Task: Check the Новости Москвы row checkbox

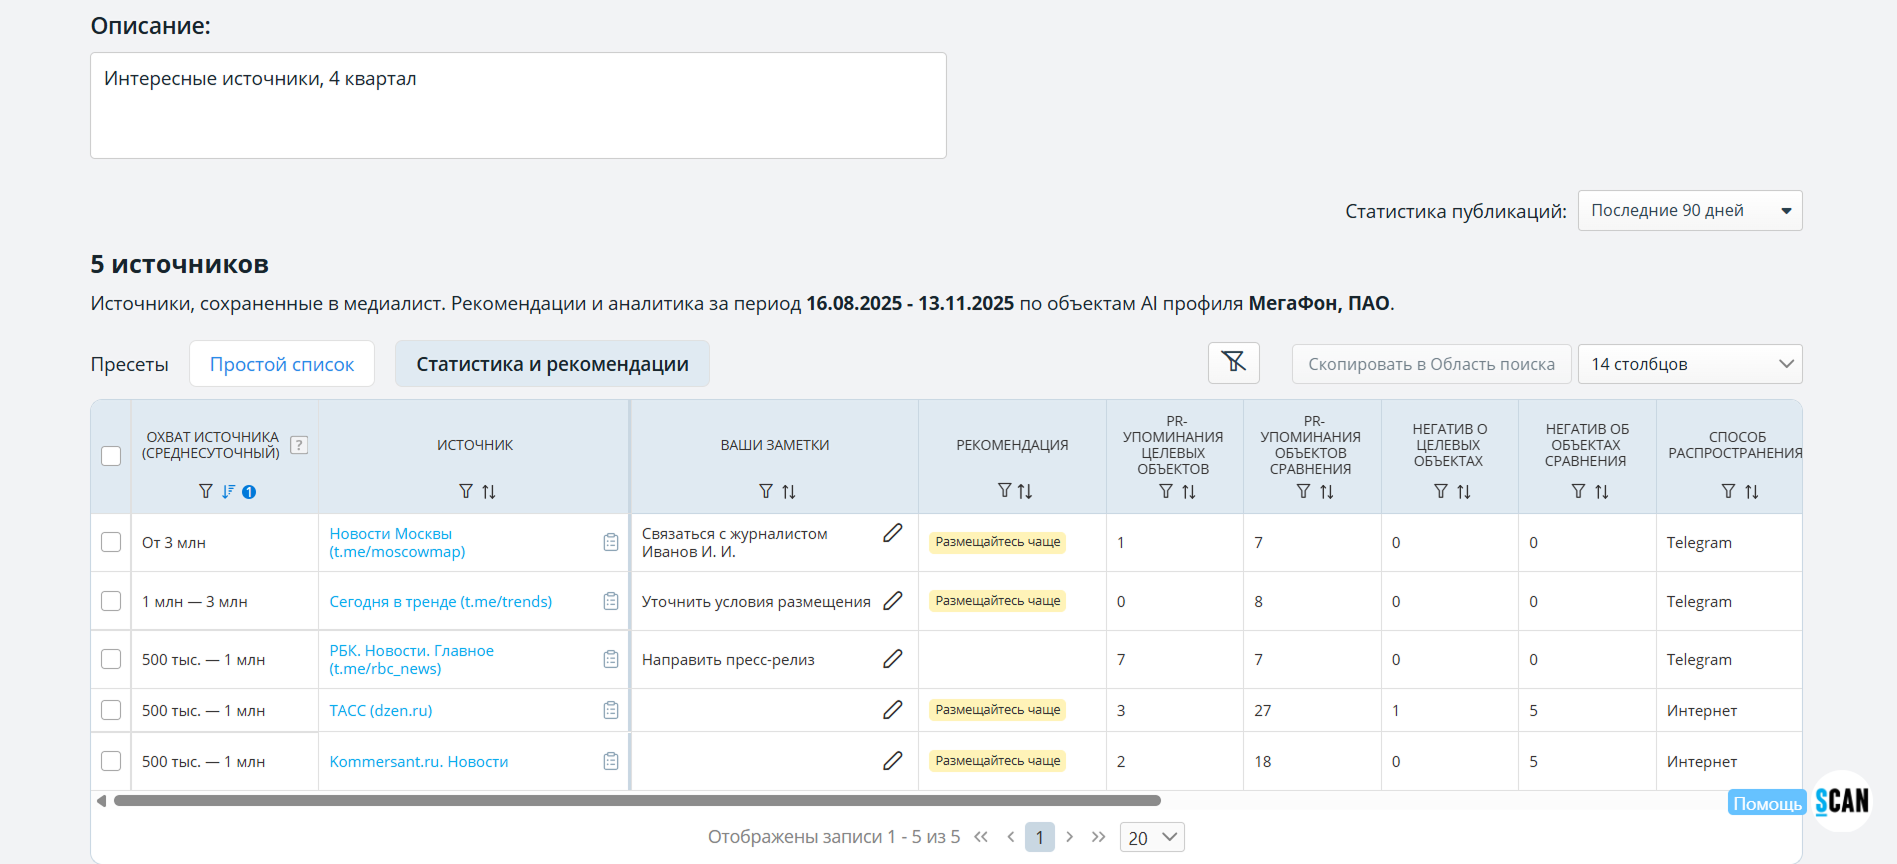Action: 111,542
